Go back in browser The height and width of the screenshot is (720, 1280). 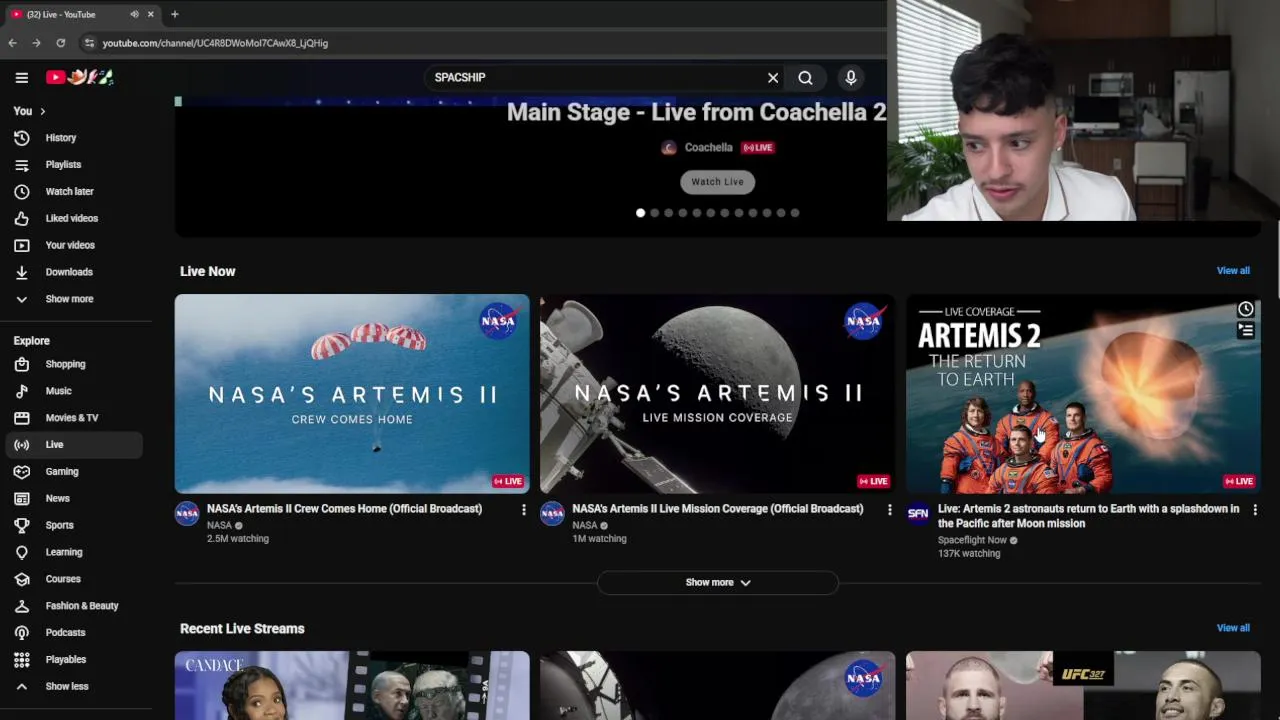coord(12,43)
